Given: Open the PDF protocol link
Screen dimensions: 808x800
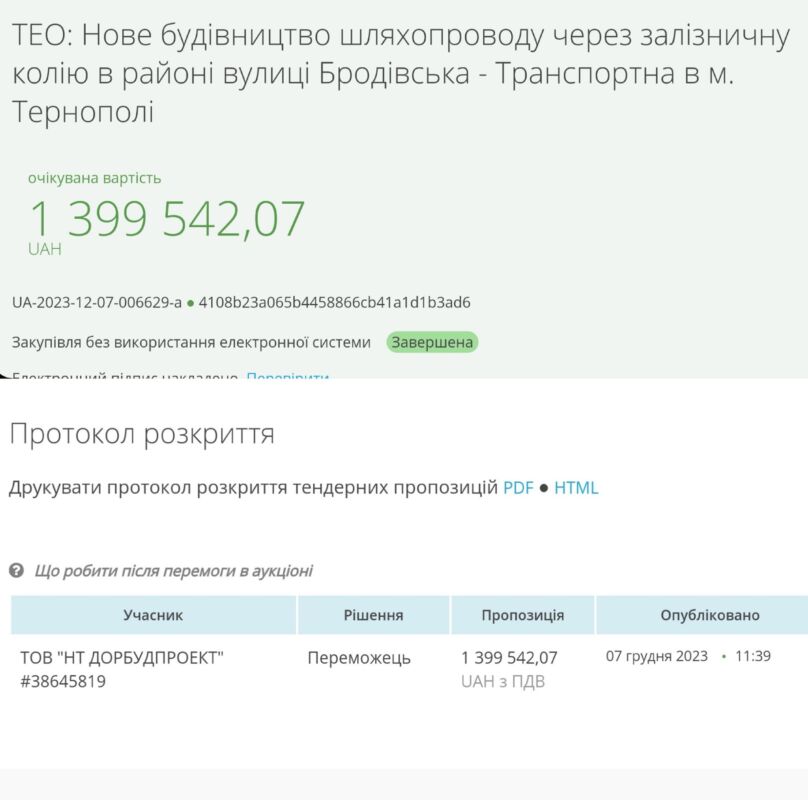Looking at the screenshot, I should (518, 488).
